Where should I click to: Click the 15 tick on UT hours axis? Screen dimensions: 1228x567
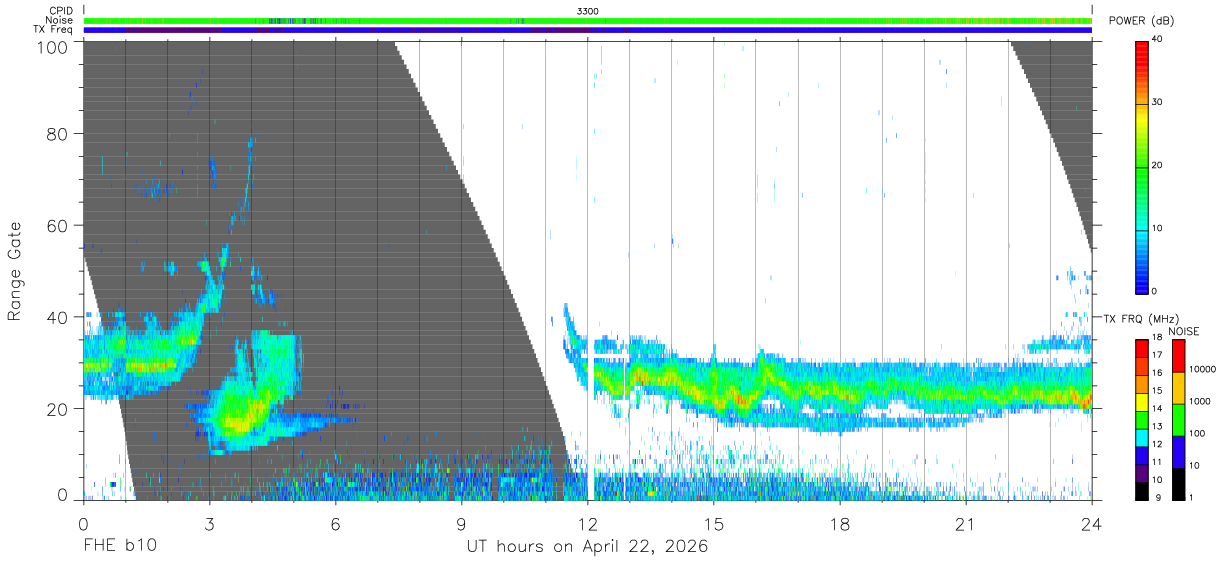click(x=714, y=523)
